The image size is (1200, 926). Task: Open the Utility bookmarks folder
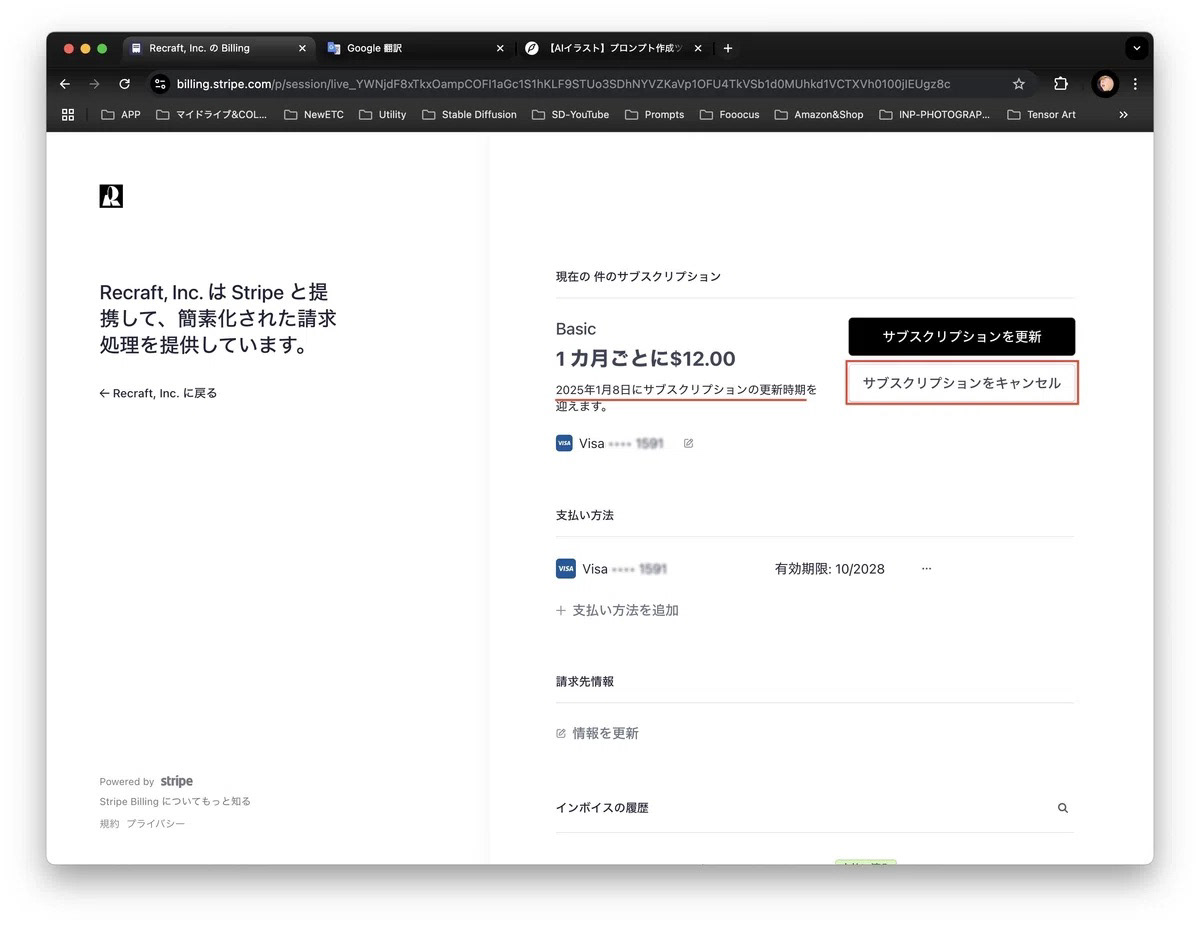(x=382, y=115)
